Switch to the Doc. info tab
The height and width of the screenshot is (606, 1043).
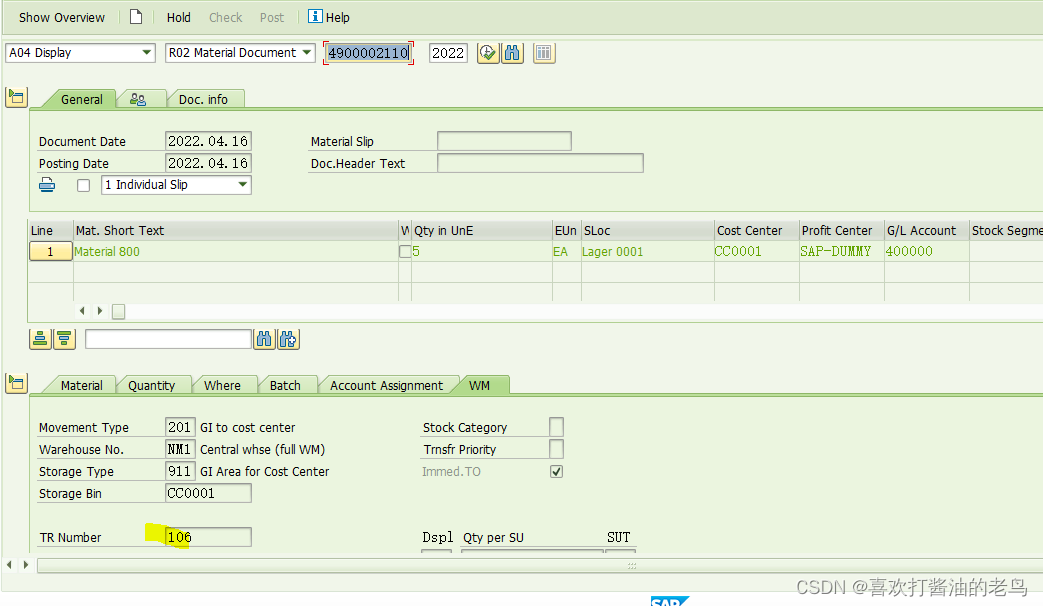[x=203, y=99]
